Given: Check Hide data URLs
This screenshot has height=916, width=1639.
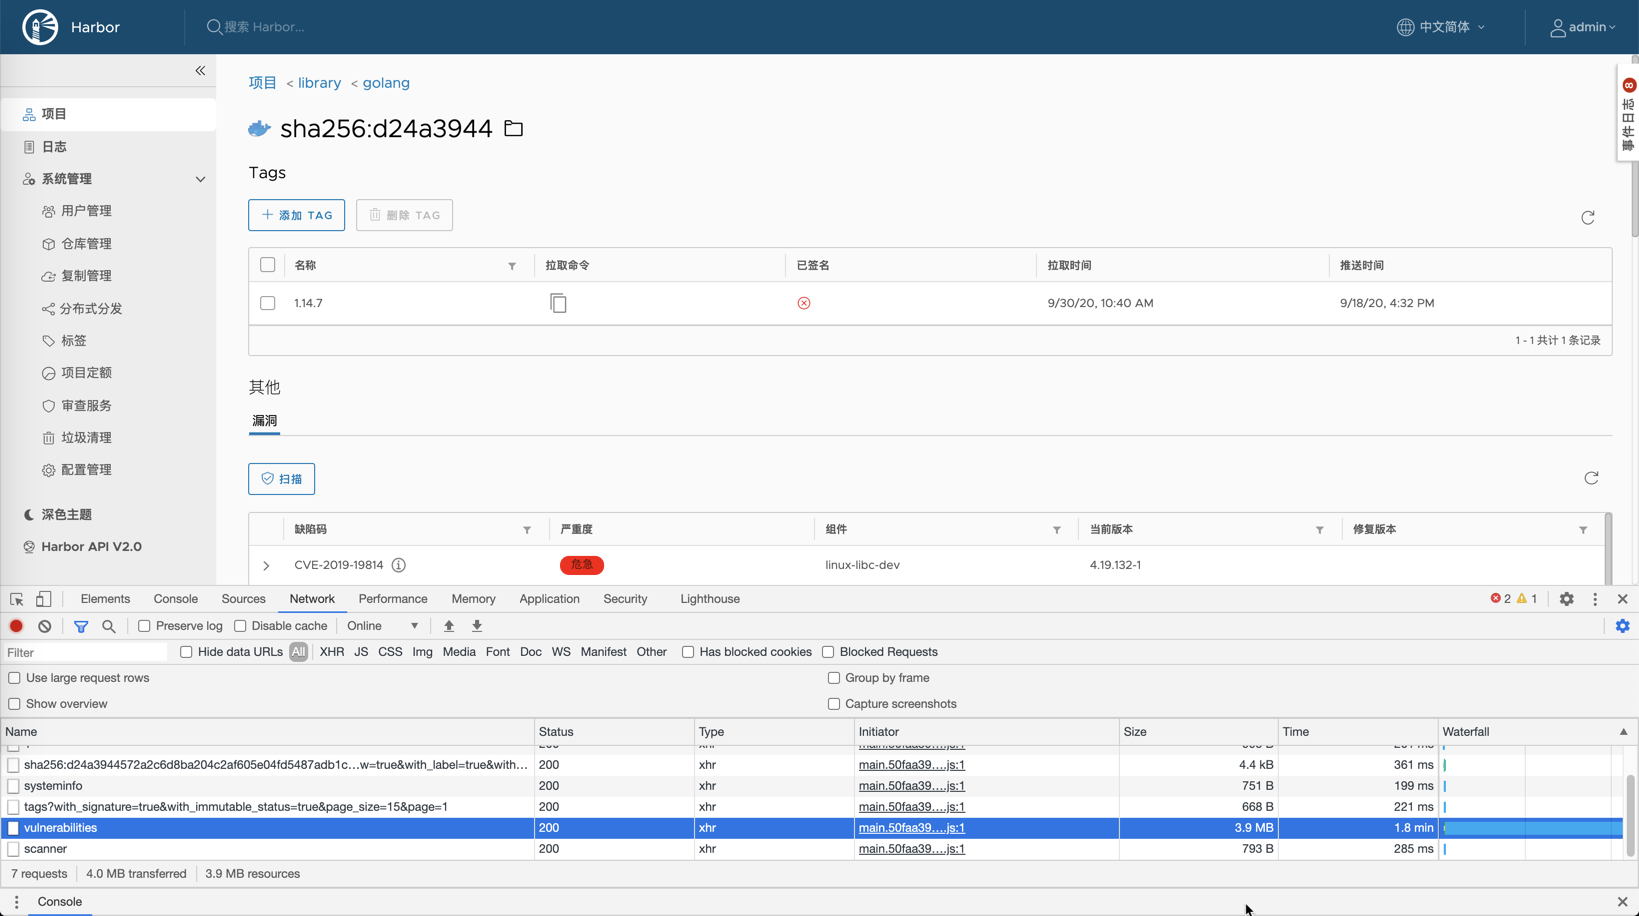Looking at the screenshot, I should 186,652.
